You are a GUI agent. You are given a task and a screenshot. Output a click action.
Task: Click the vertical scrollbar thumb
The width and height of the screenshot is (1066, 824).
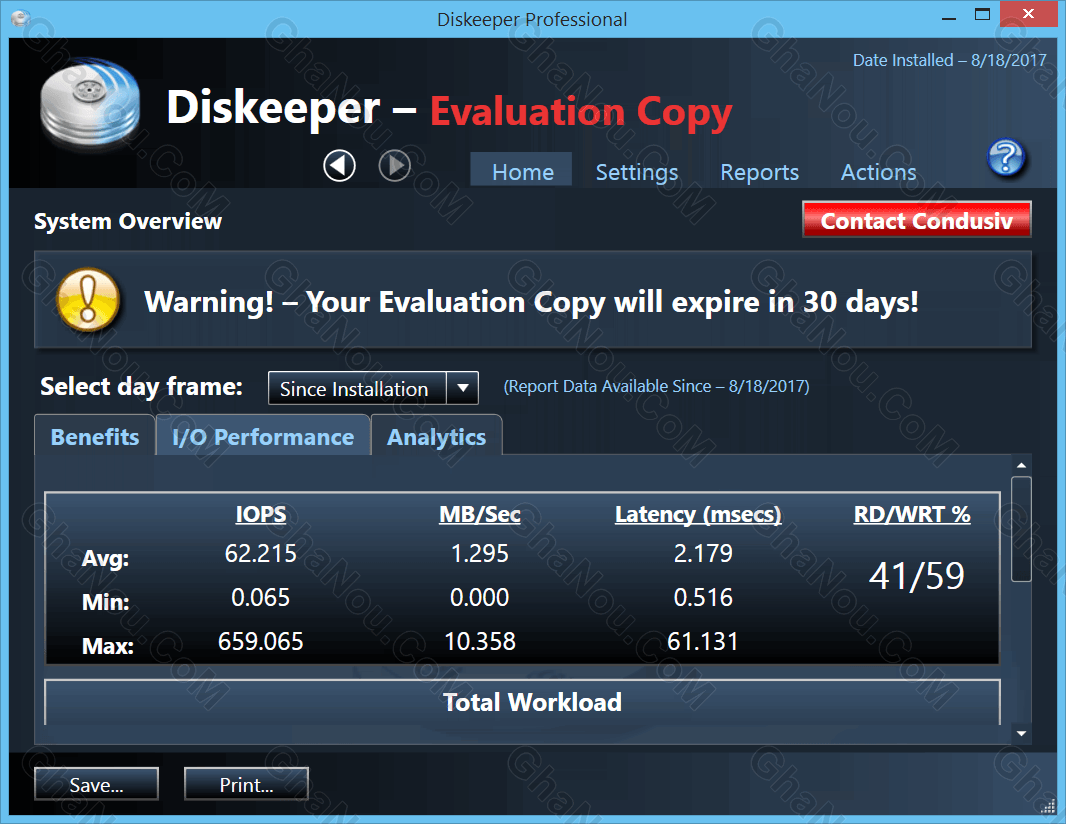(1021, 529)
